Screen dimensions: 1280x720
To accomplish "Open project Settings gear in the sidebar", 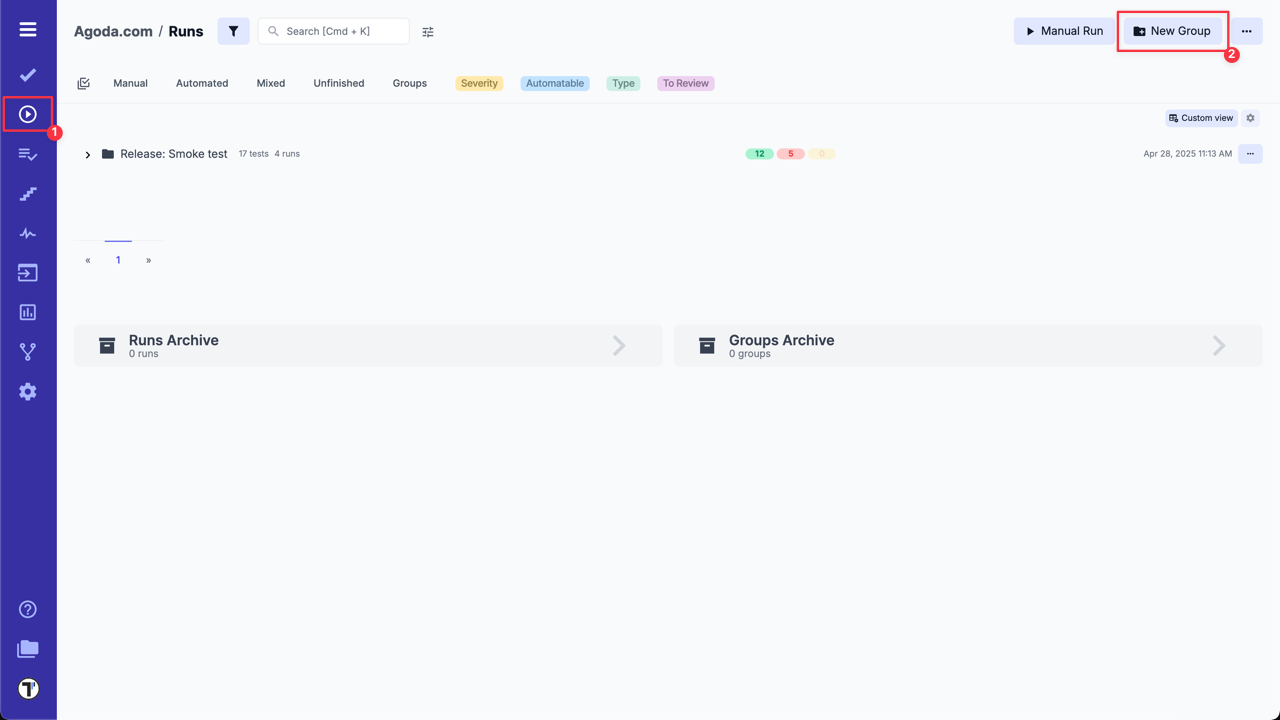I will (x=27, y=391).
